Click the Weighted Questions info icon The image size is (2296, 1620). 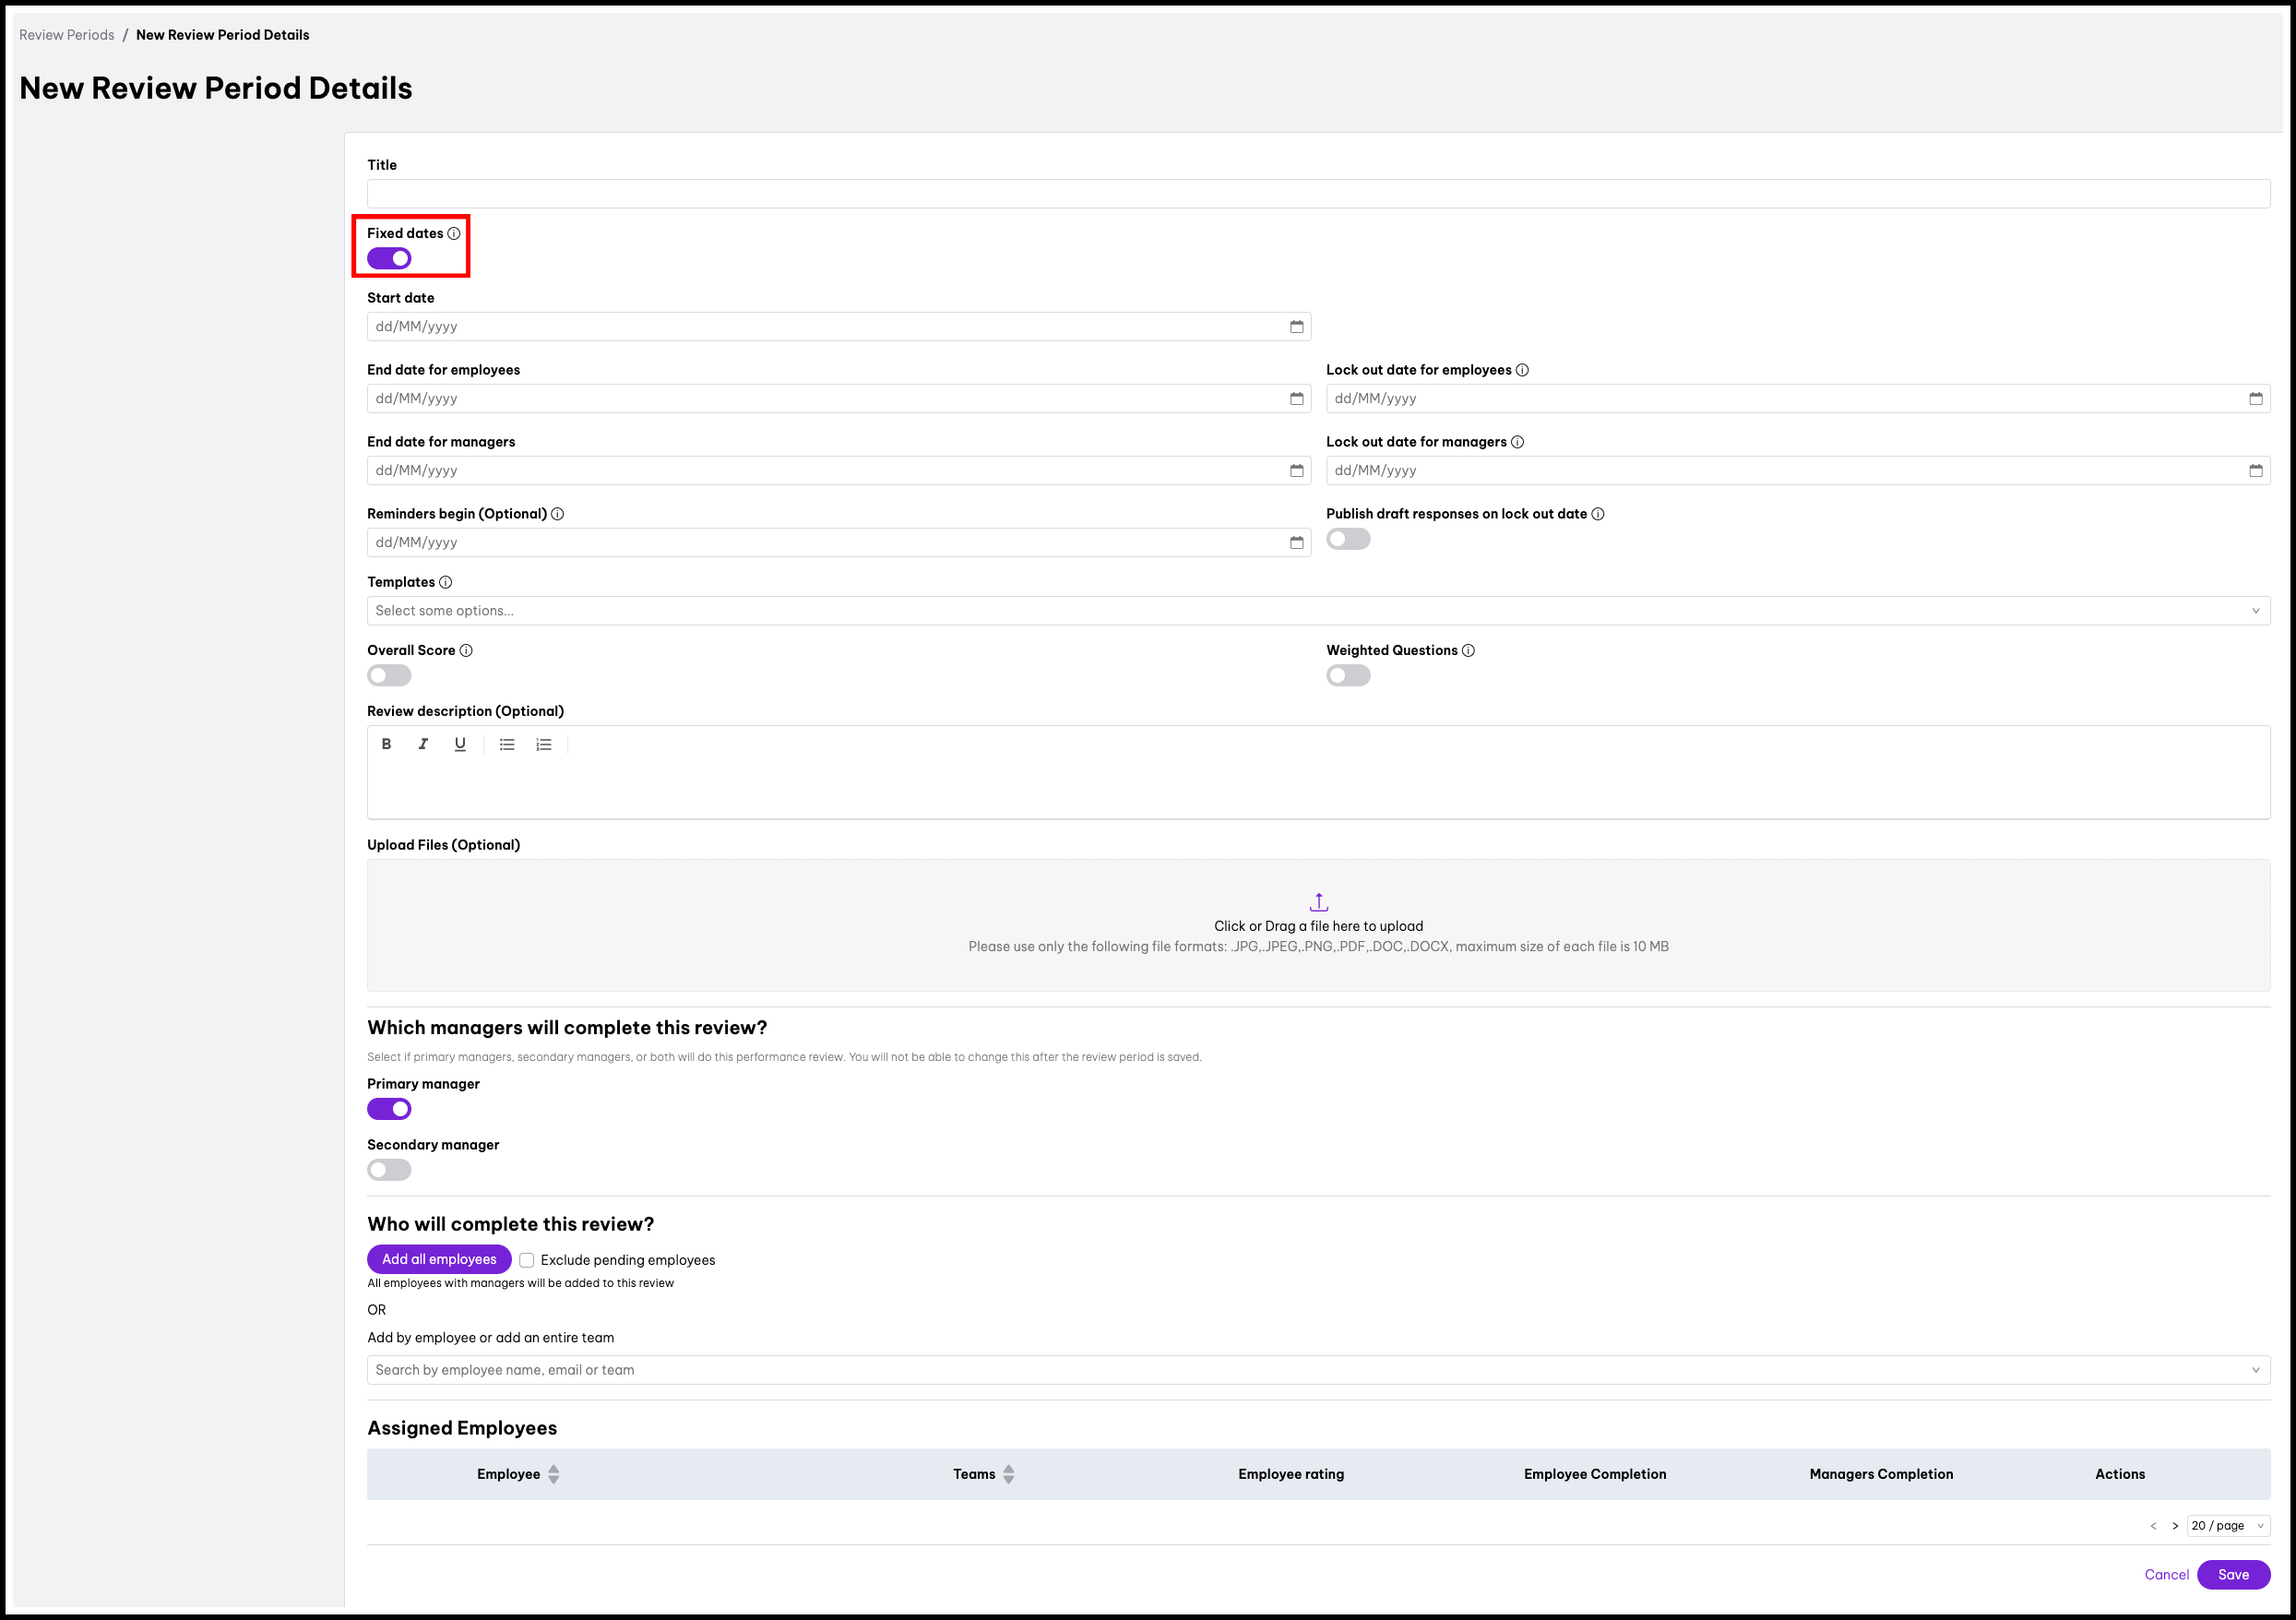point(1468,650)
